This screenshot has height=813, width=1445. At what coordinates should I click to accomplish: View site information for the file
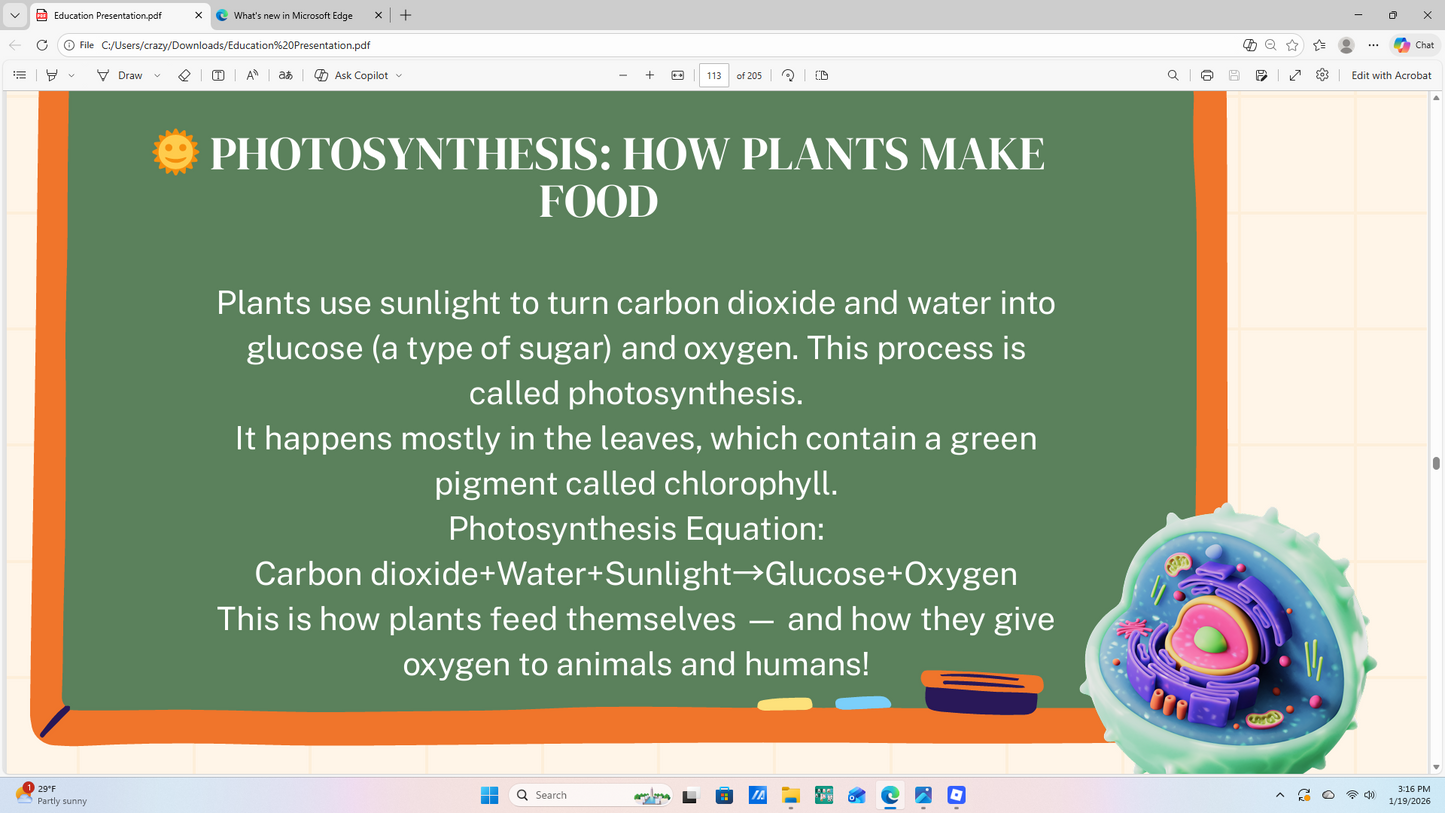[79, 45]
